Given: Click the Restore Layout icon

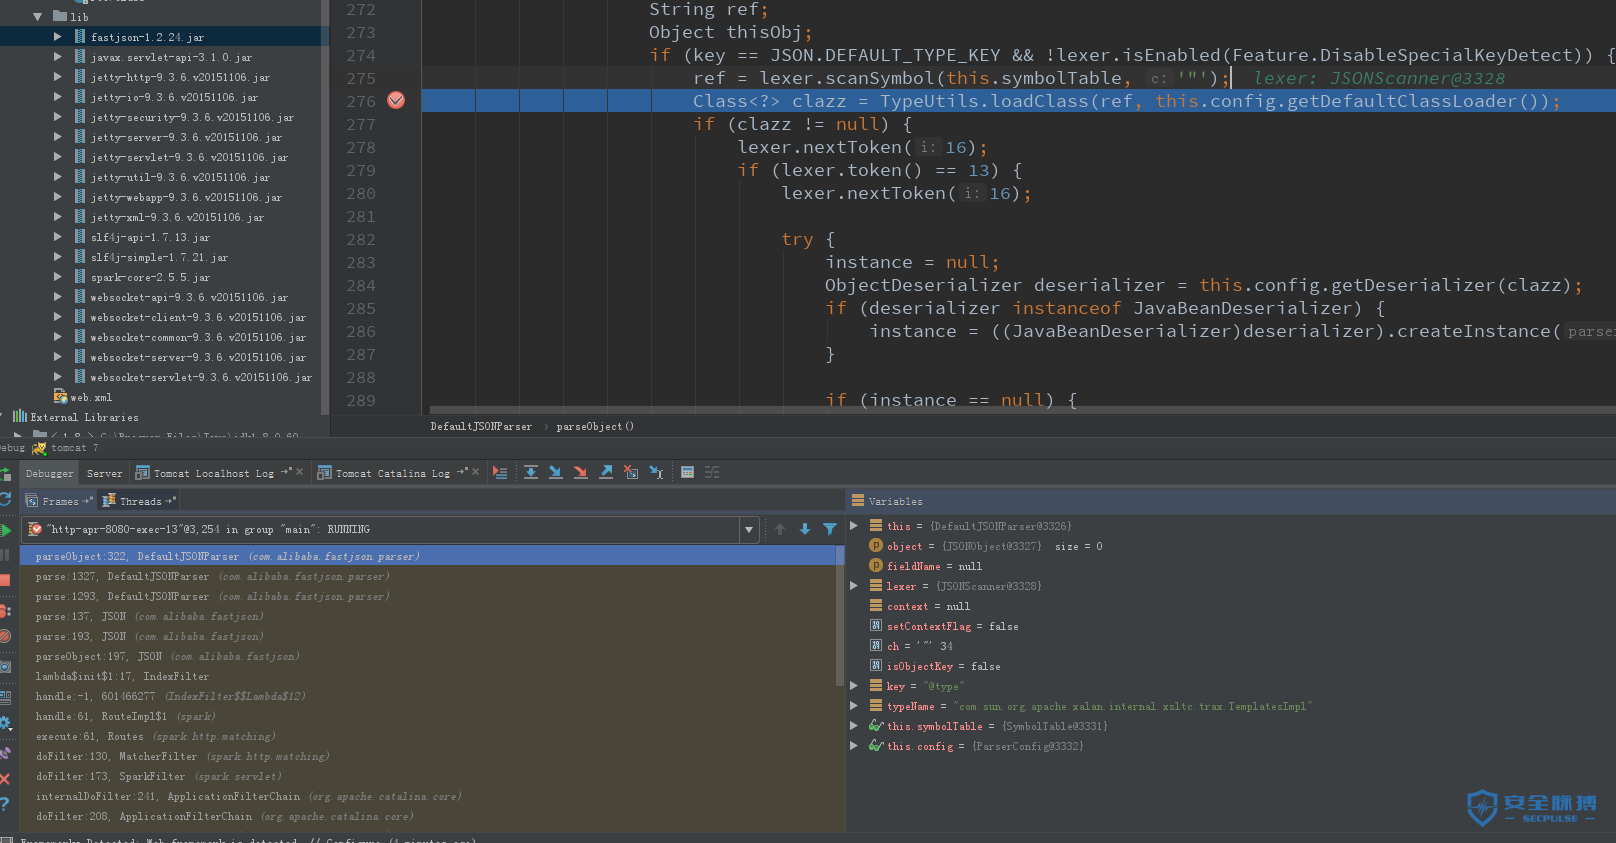Looking at the screenshot, I should [x=5, y=697].
